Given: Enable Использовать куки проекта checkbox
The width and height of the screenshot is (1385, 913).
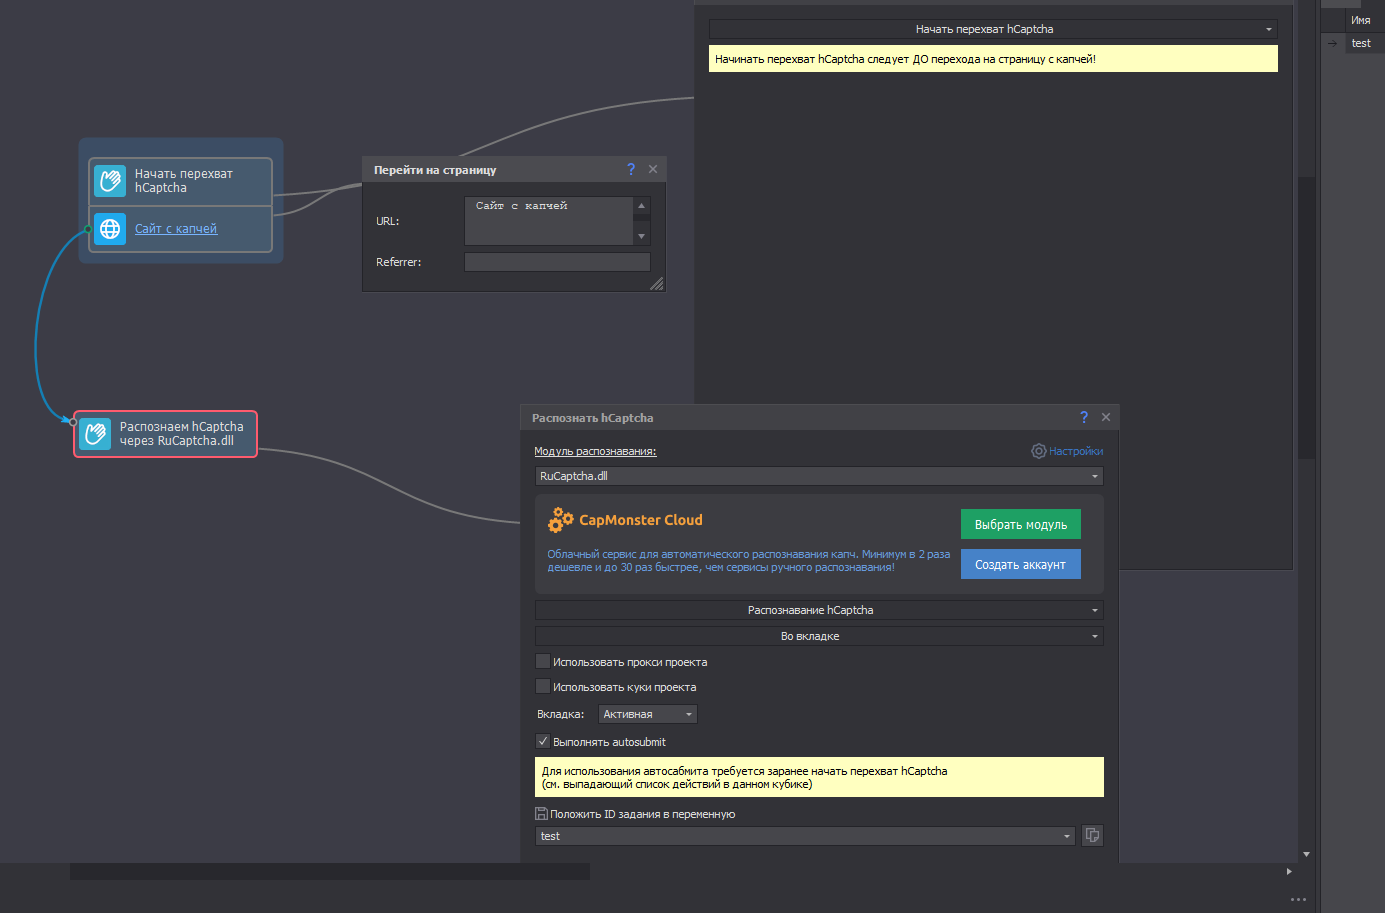Looking at the screenshot, I should 543,686.
